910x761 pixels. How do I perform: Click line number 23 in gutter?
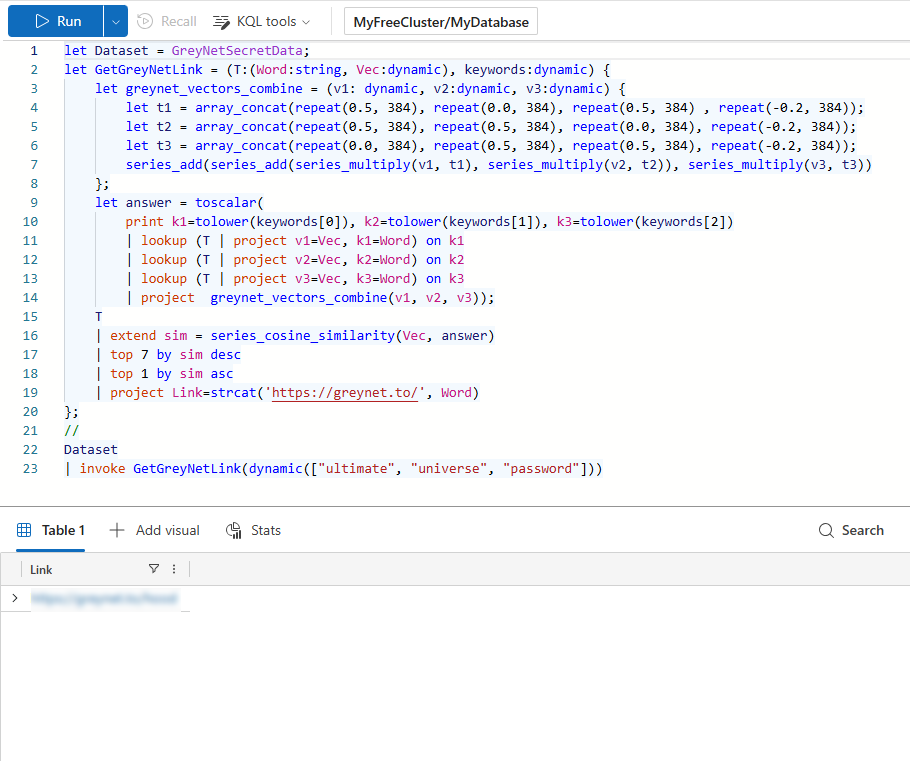pyautogui.click(x=30, y=468)
